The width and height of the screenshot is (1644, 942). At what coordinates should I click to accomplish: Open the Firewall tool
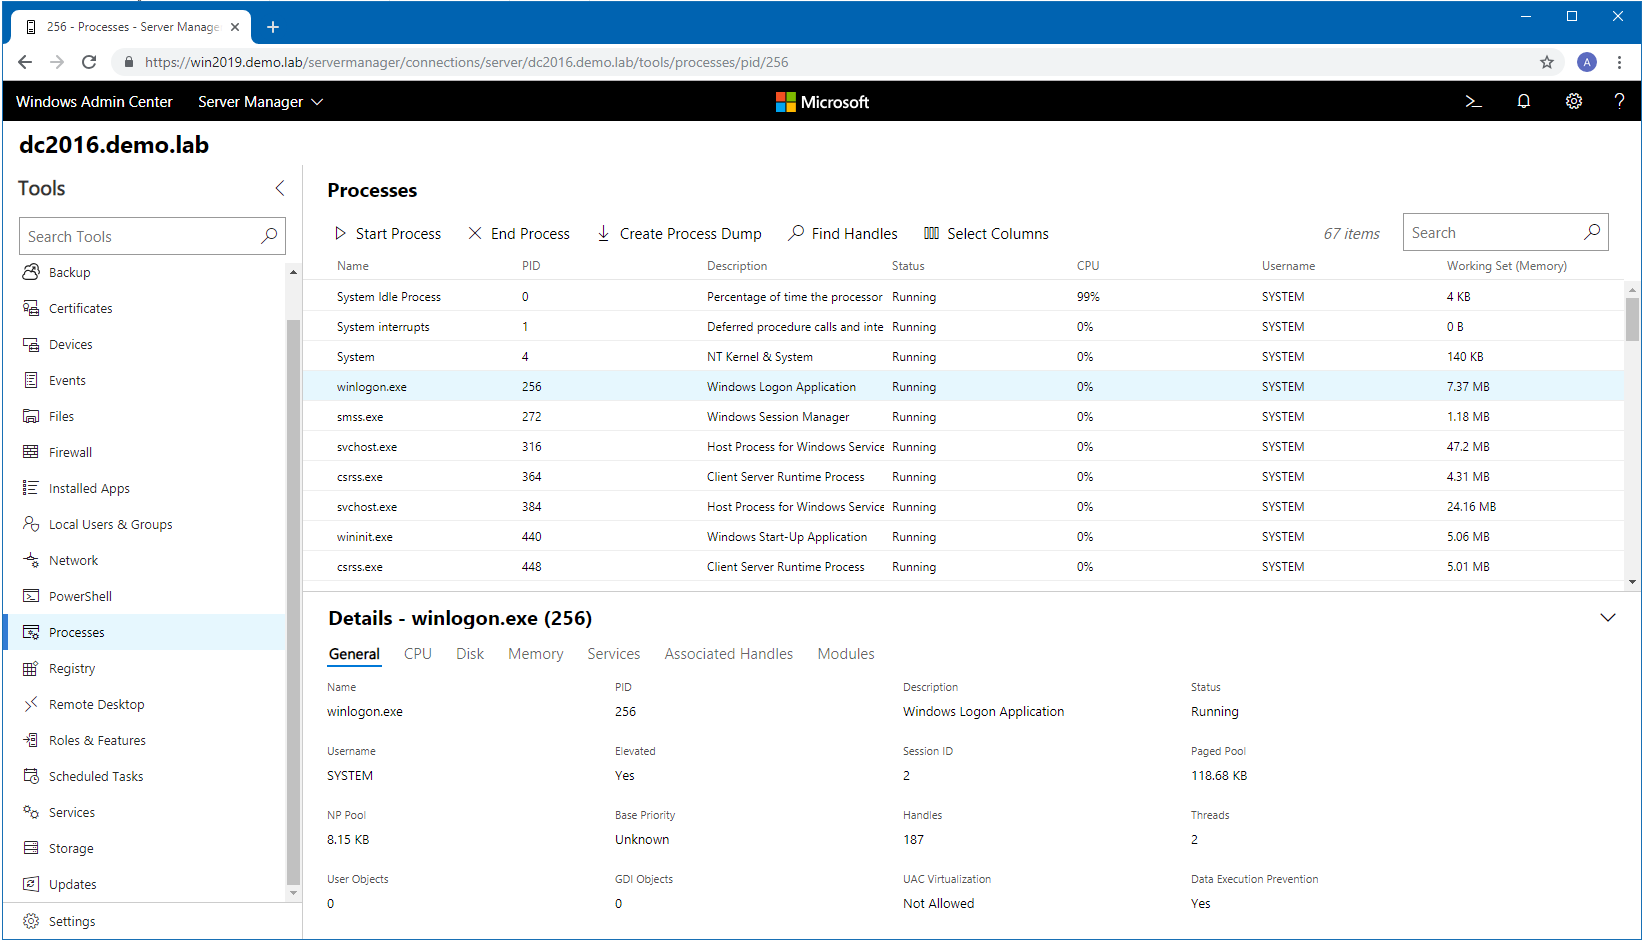[70, 451]
